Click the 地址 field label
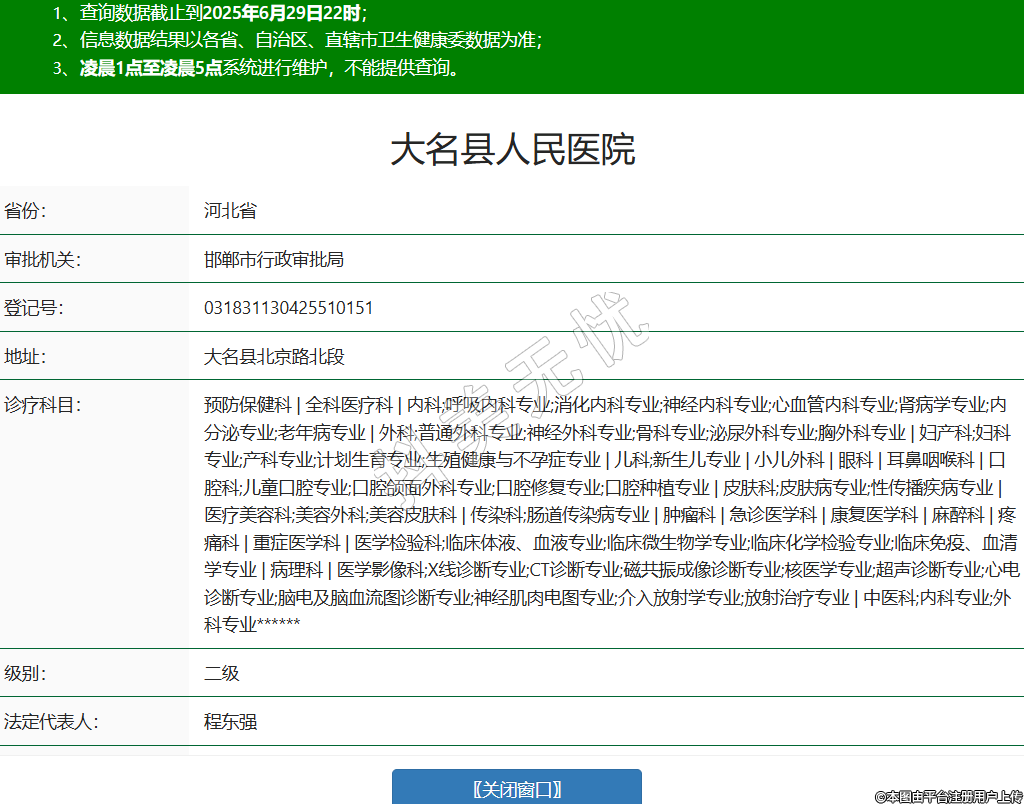 pyautogui.click(x=26, y=356)
